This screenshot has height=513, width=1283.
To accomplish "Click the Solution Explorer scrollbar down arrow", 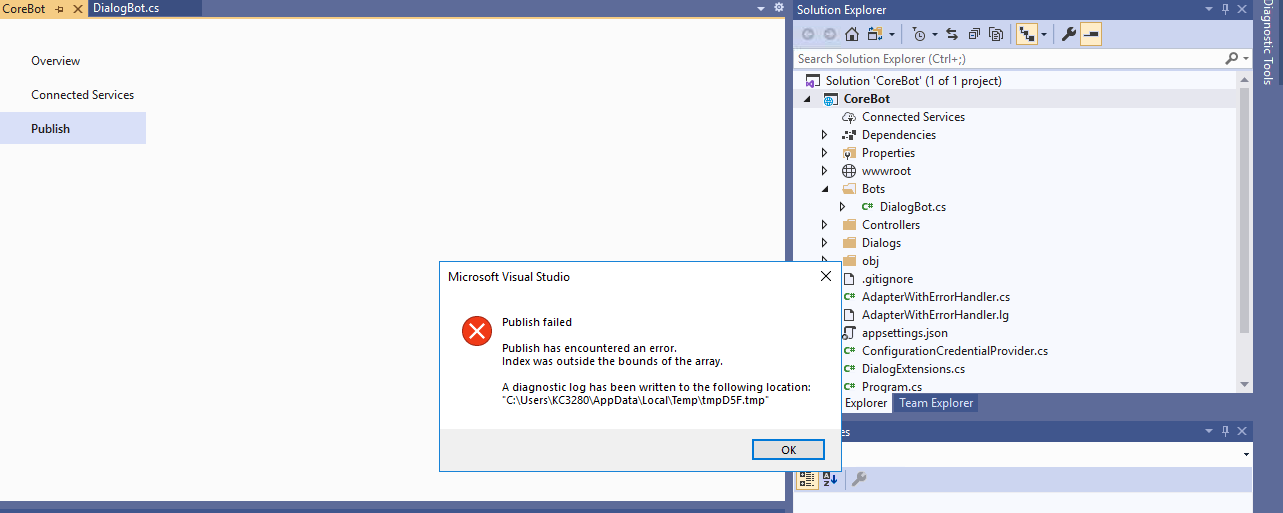I will [x=1245, y=384].
